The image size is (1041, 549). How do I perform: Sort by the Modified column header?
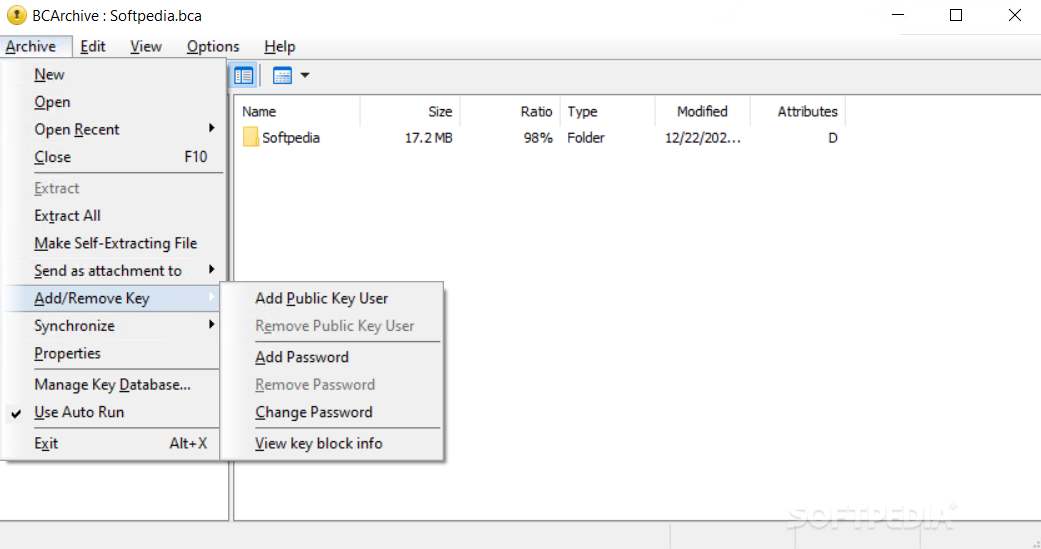click(x=702, y=112)
